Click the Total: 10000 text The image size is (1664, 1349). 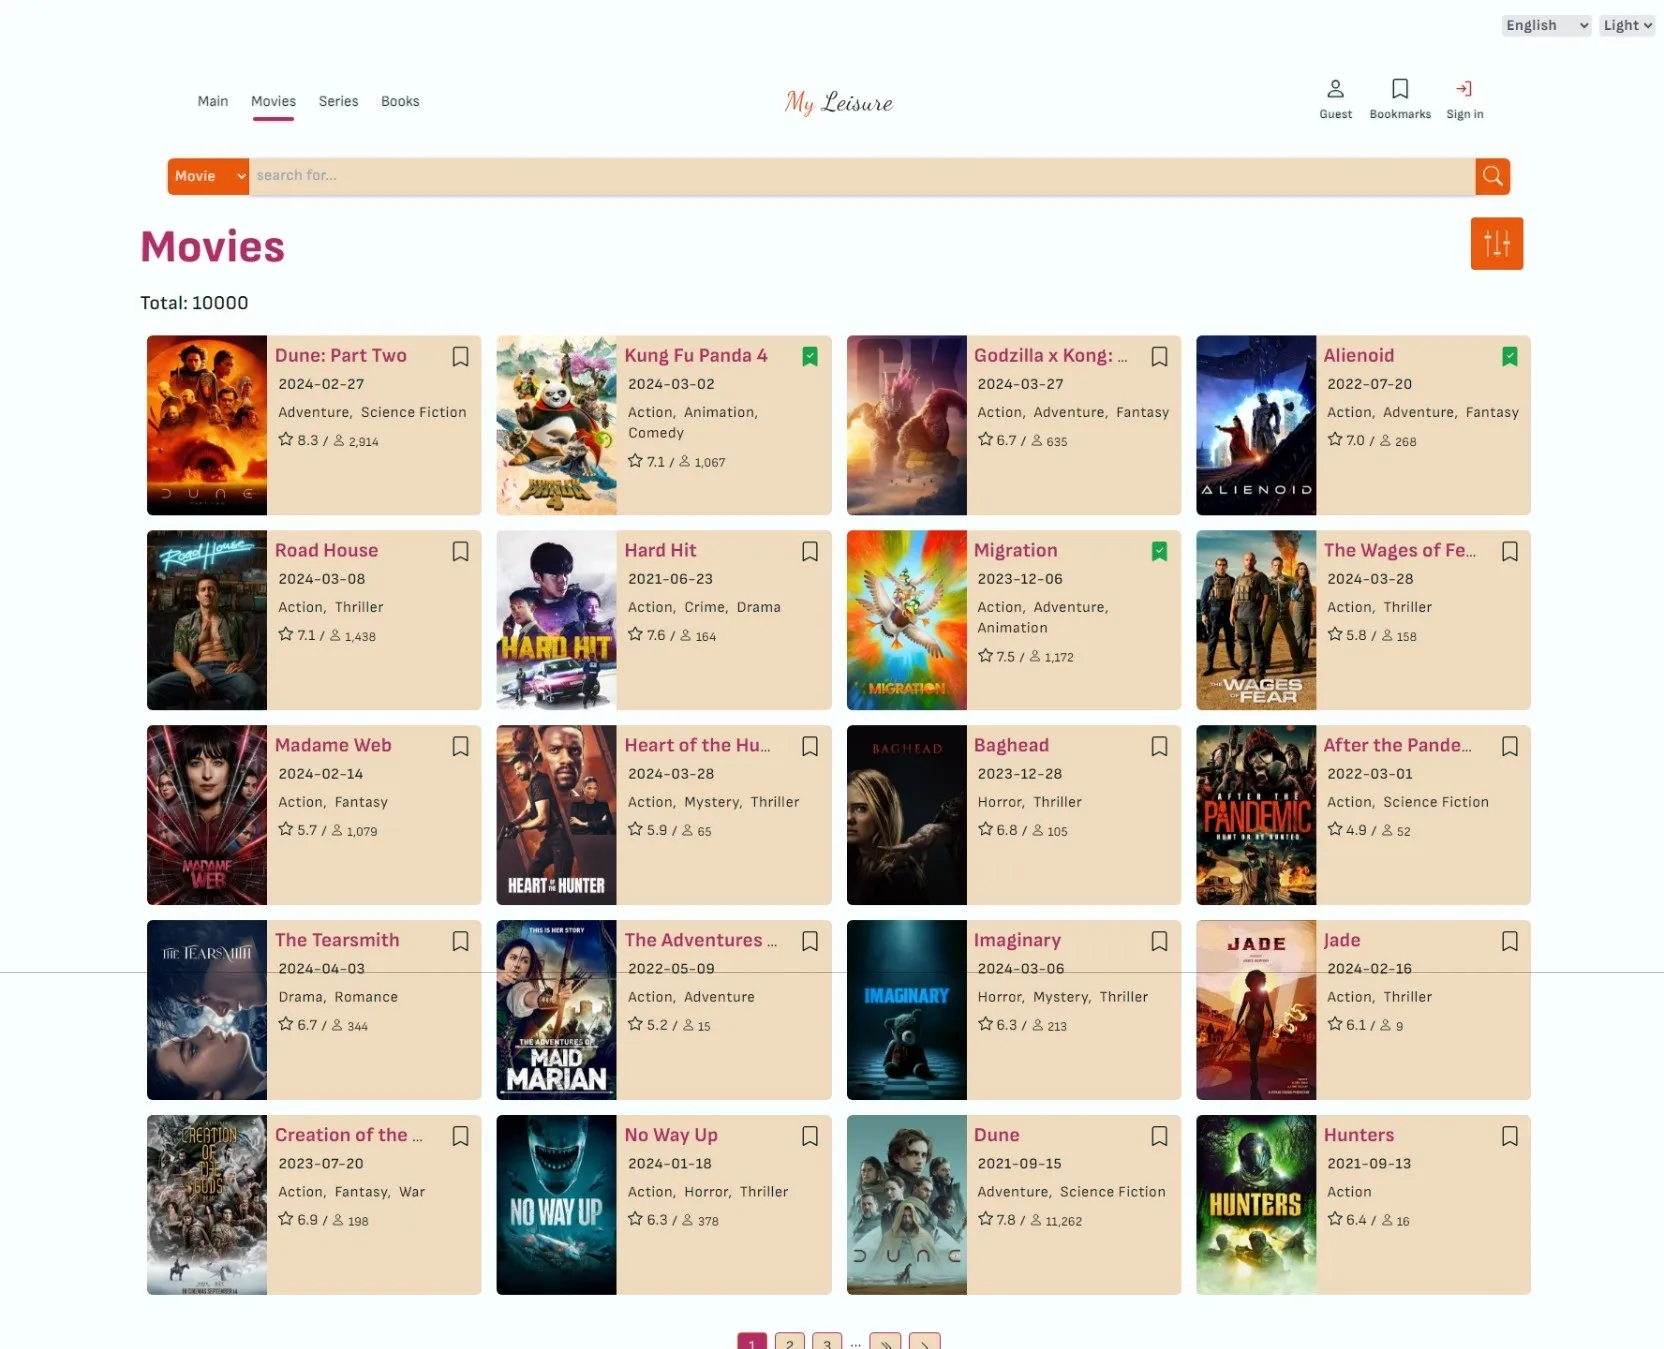[x=194, y=303]
